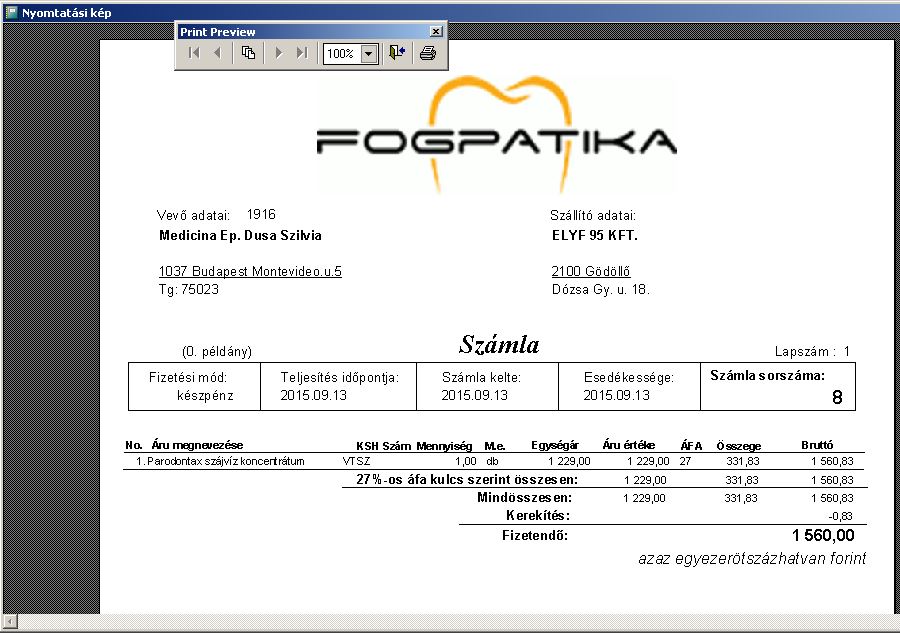Viewport: 900px width, 633px height.
Task: Click the "Bruttó" column header
Action: coord(817,445)
